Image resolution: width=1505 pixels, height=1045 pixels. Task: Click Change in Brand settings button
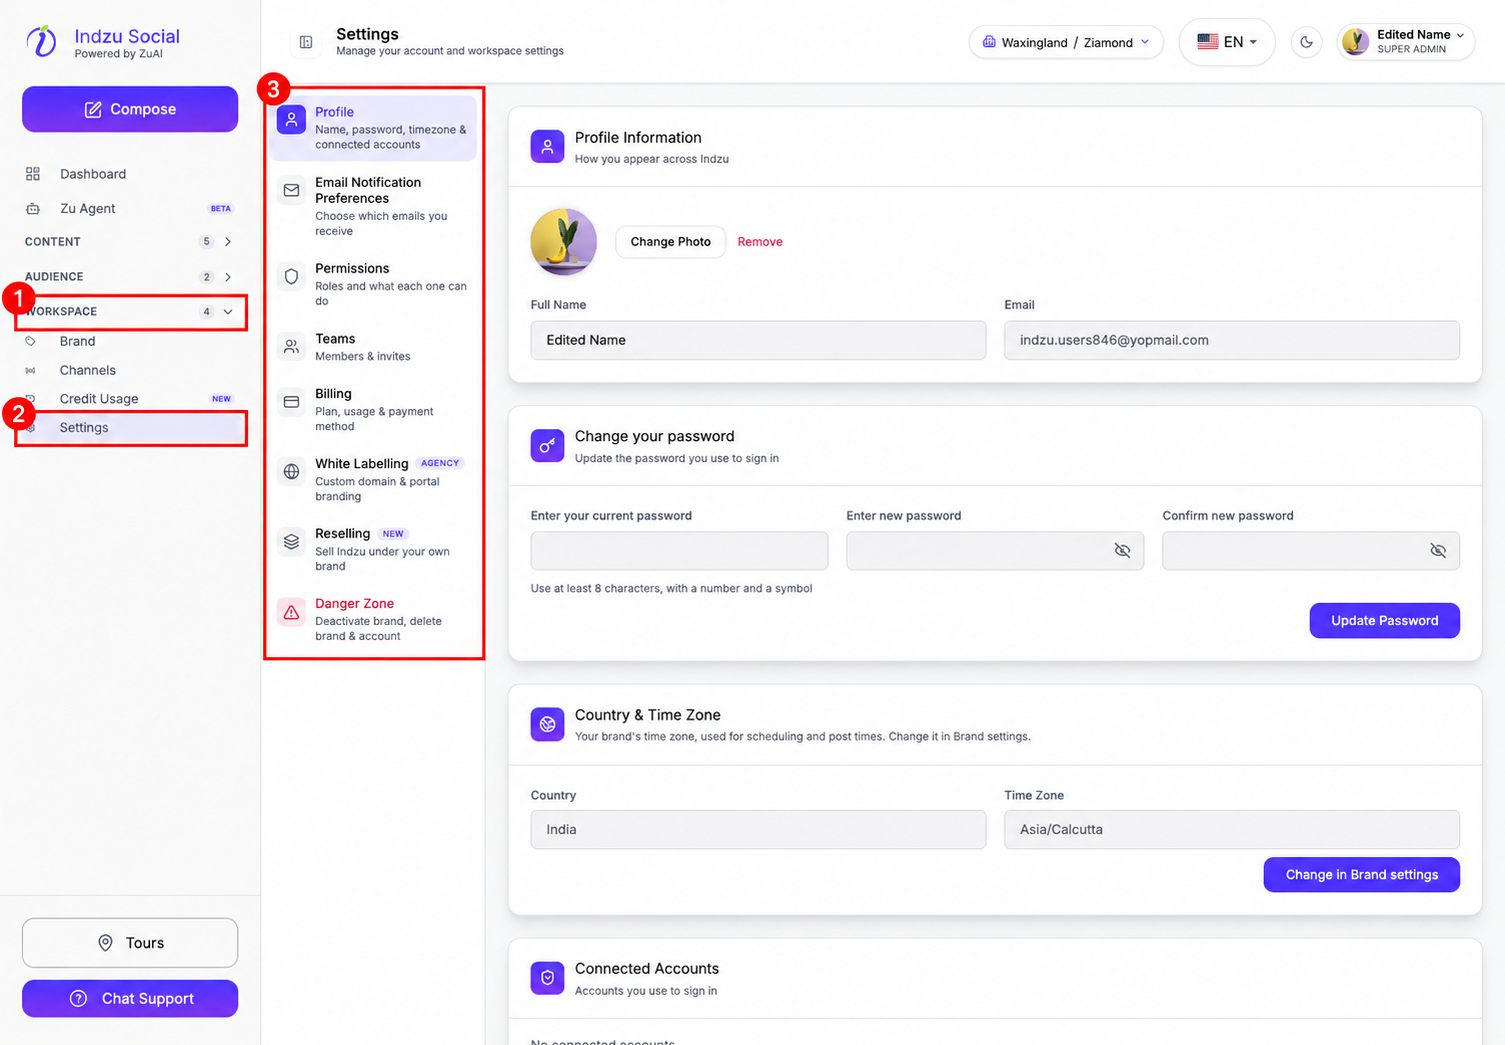1361,875
